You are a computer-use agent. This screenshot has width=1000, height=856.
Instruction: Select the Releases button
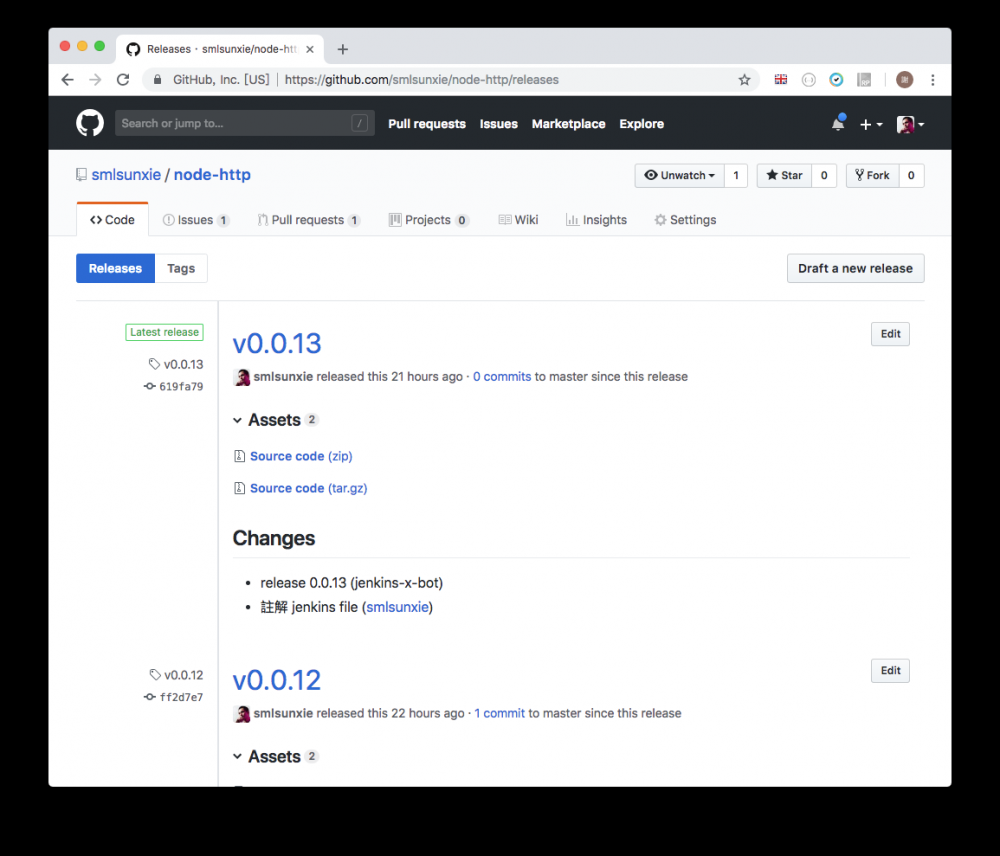tap(115, 269)
